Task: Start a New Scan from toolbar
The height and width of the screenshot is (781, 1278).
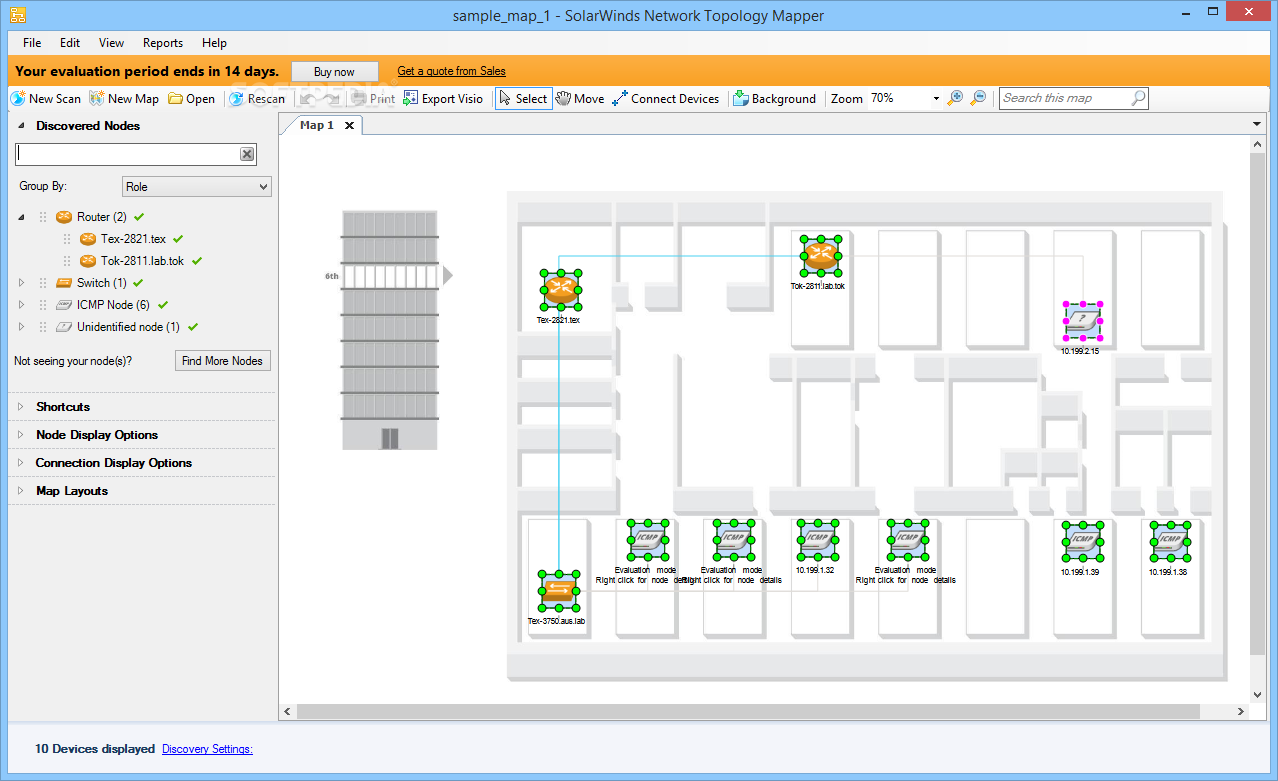Action: (x=46, y=98)
